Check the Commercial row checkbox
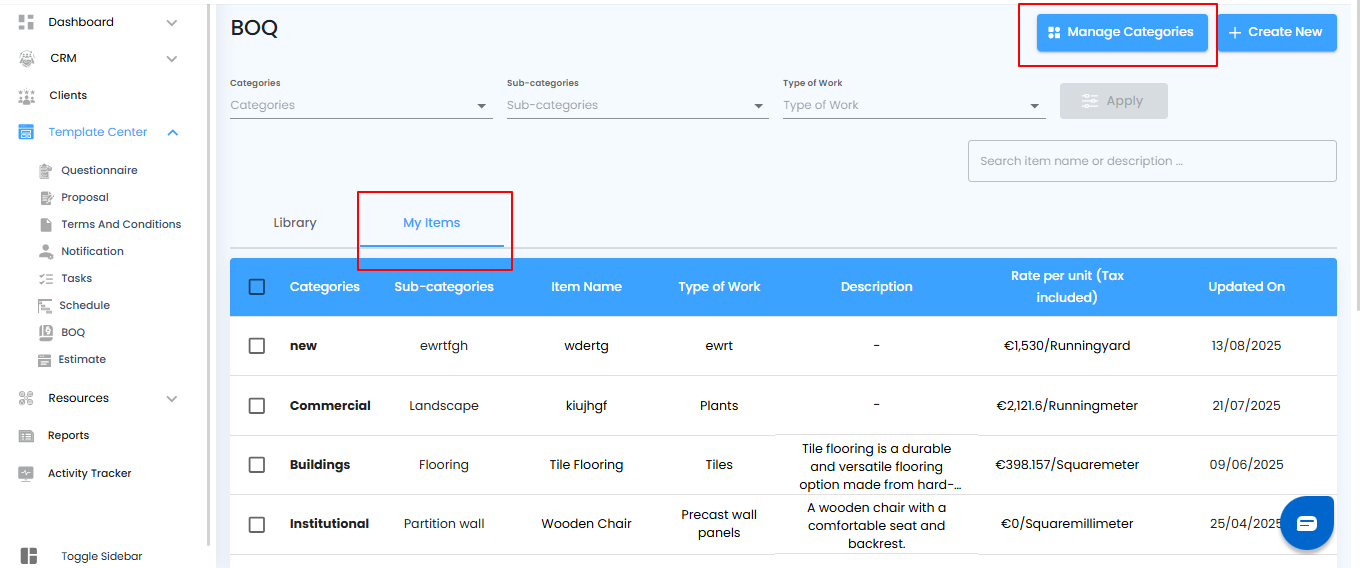1365x568 pixels. click(x=257, y=406)
